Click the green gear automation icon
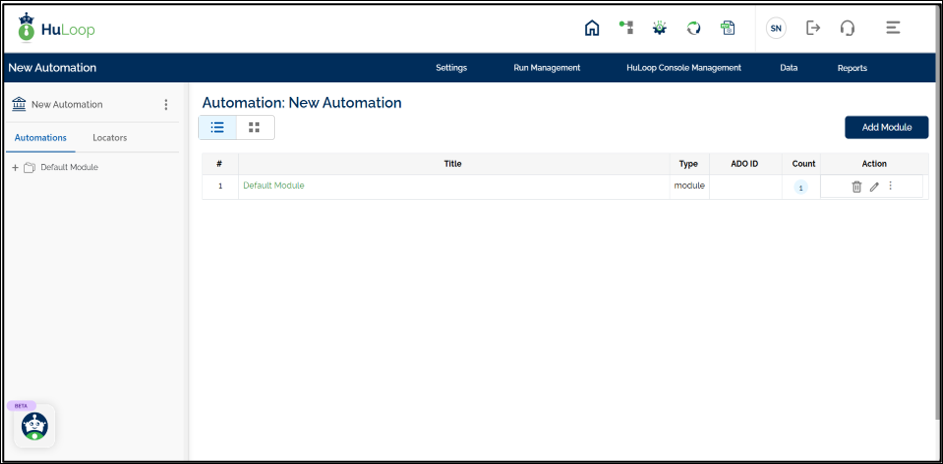Image resolution: width=943 pixels, height=464 pixels. pyautogui.click(x=660, y=28)
